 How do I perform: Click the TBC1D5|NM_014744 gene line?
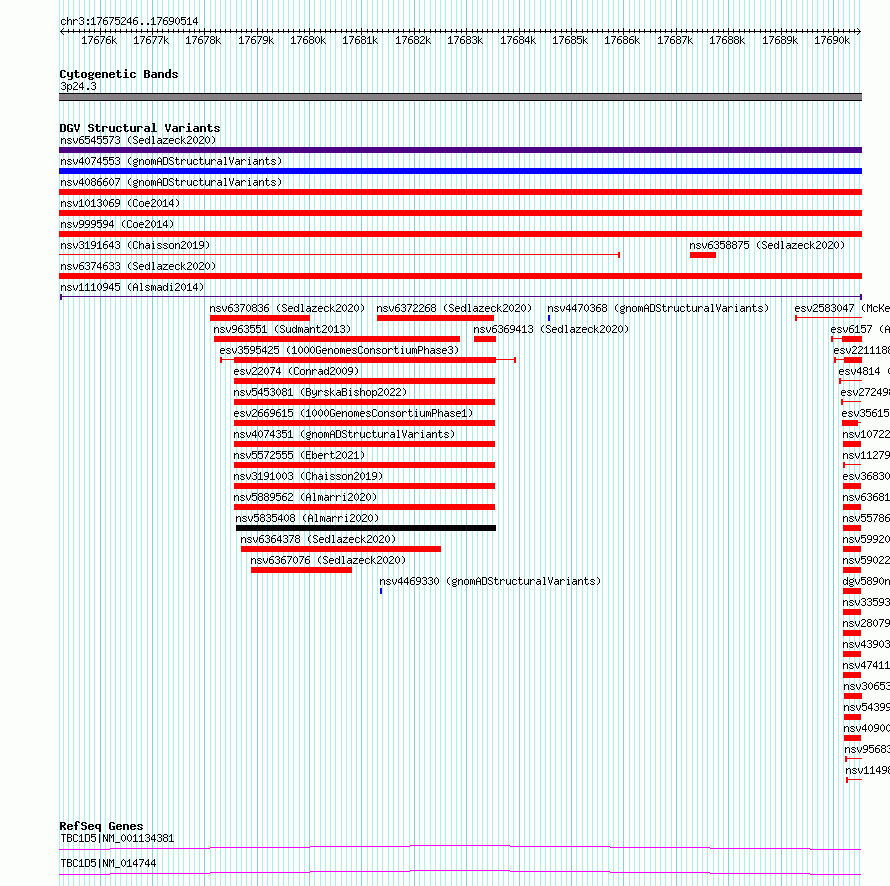460,872
